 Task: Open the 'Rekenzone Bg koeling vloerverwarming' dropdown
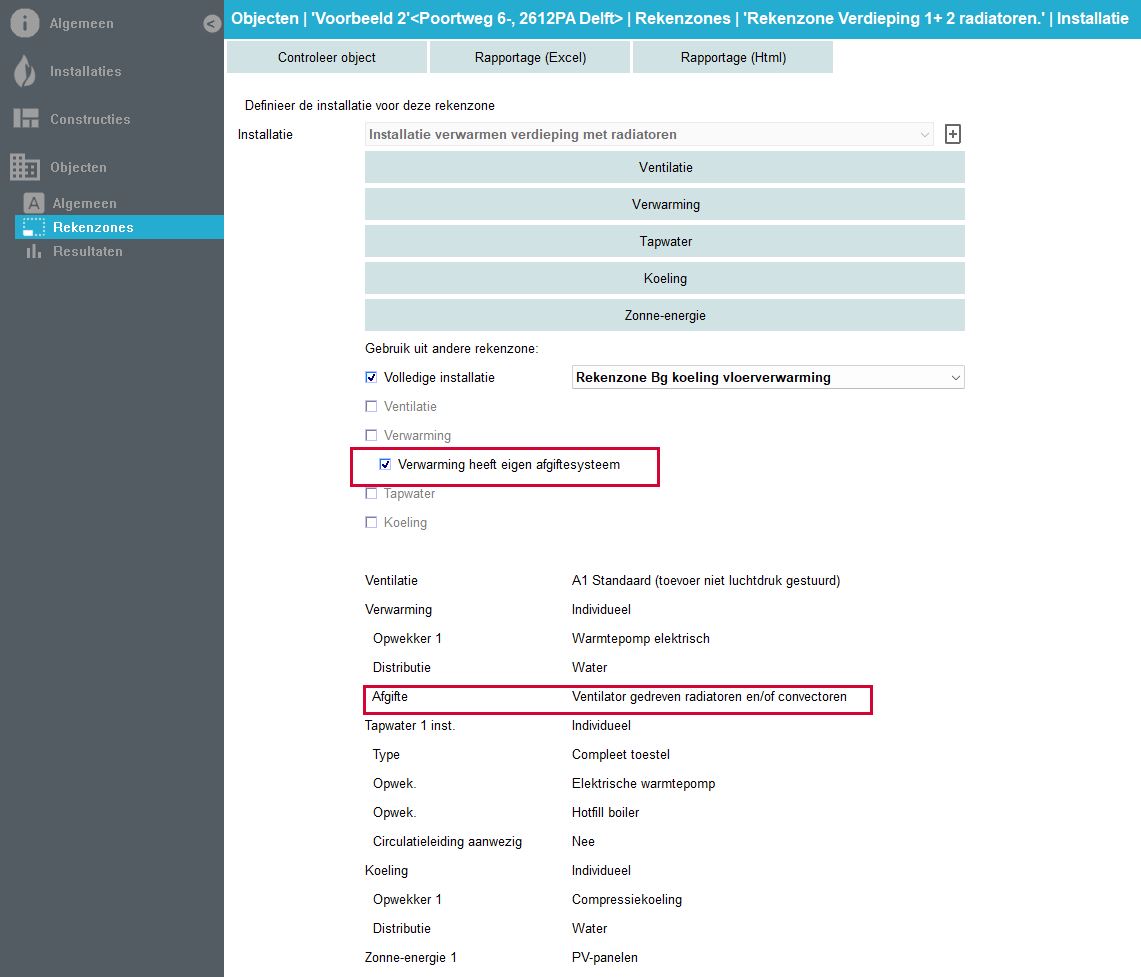point(768,378)
